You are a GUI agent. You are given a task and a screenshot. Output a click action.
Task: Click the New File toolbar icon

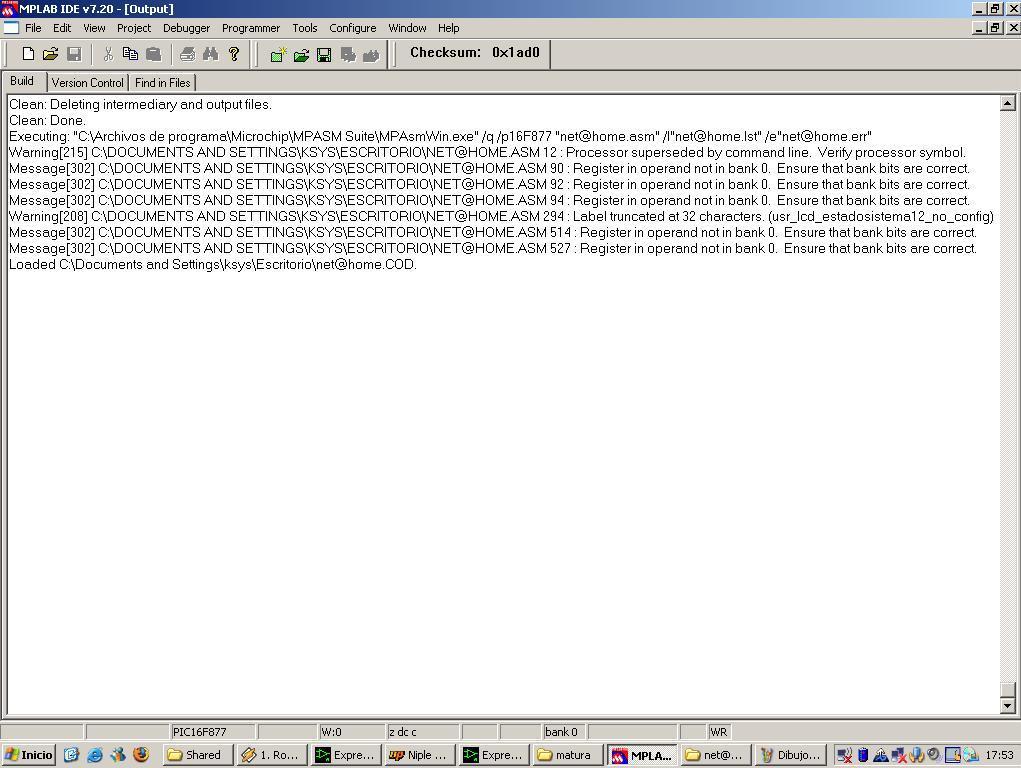28,54
